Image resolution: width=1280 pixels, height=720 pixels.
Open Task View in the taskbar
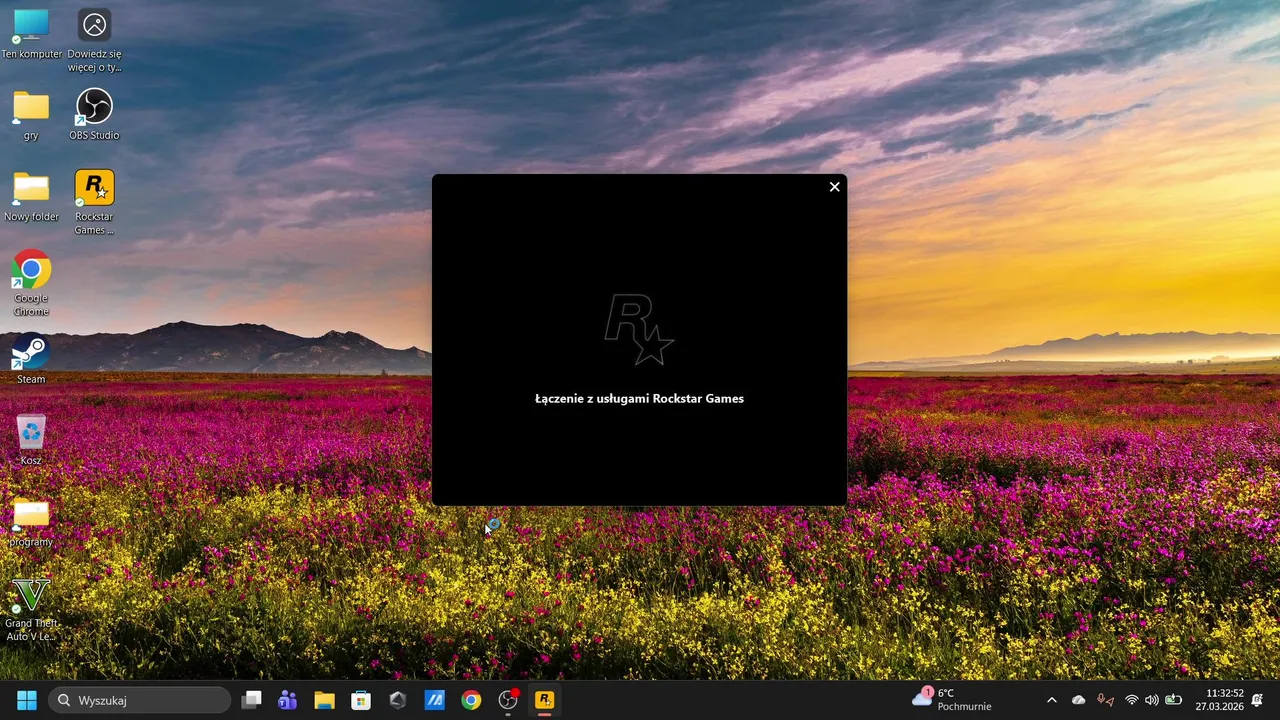pyautogui.click(x=251, y=700)
